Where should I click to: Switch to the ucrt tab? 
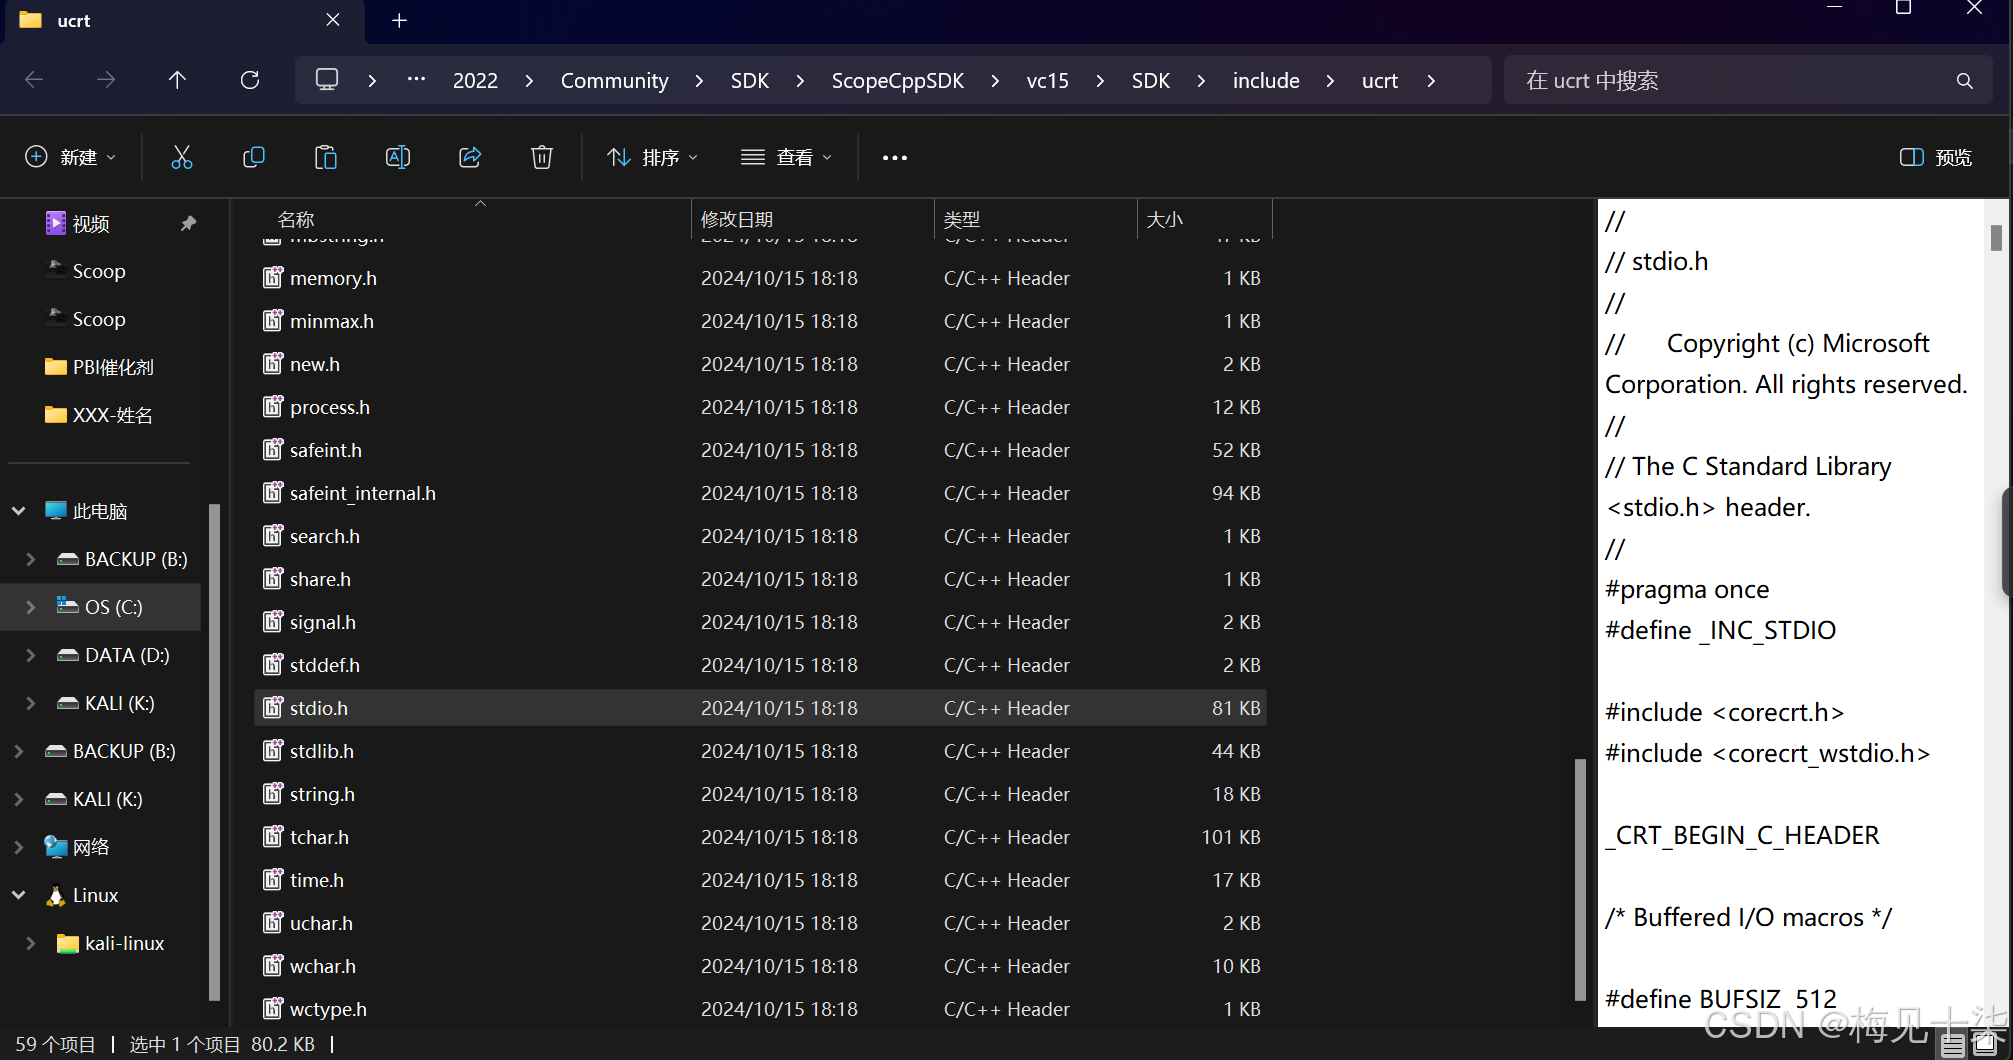click(x=75, y=20)
